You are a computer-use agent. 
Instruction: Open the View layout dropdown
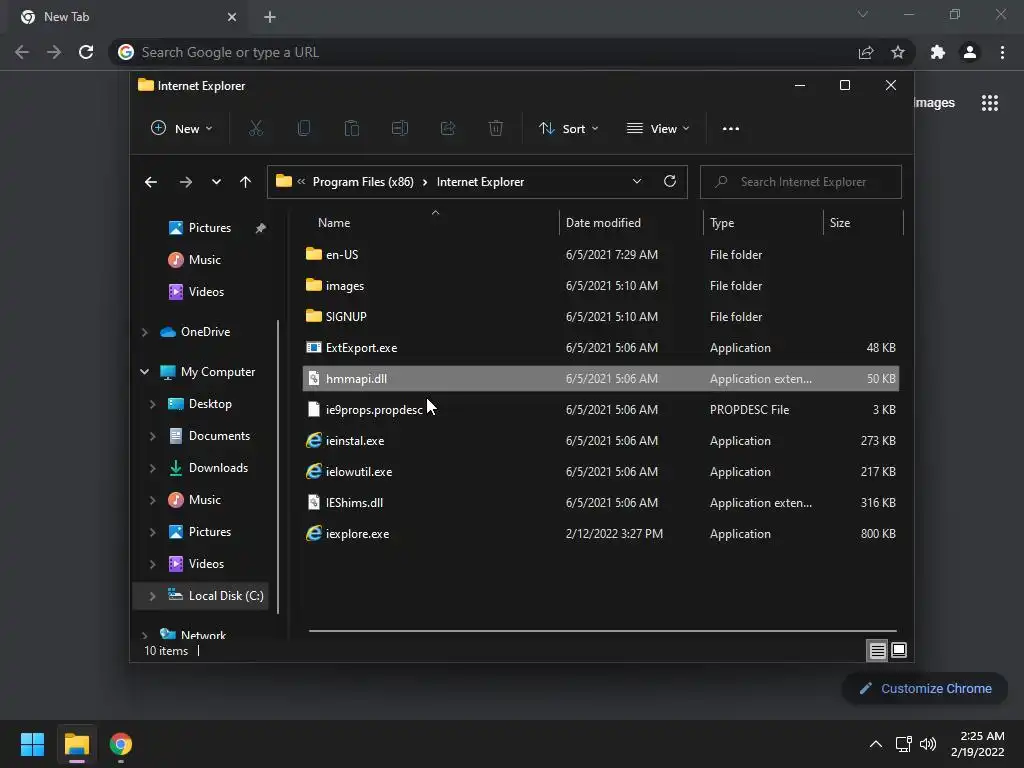click(x=658, y=129)
